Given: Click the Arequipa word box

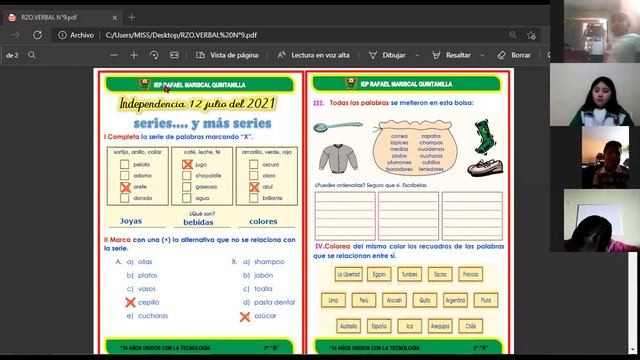Looking at the screenshot, I should point(440,326).
